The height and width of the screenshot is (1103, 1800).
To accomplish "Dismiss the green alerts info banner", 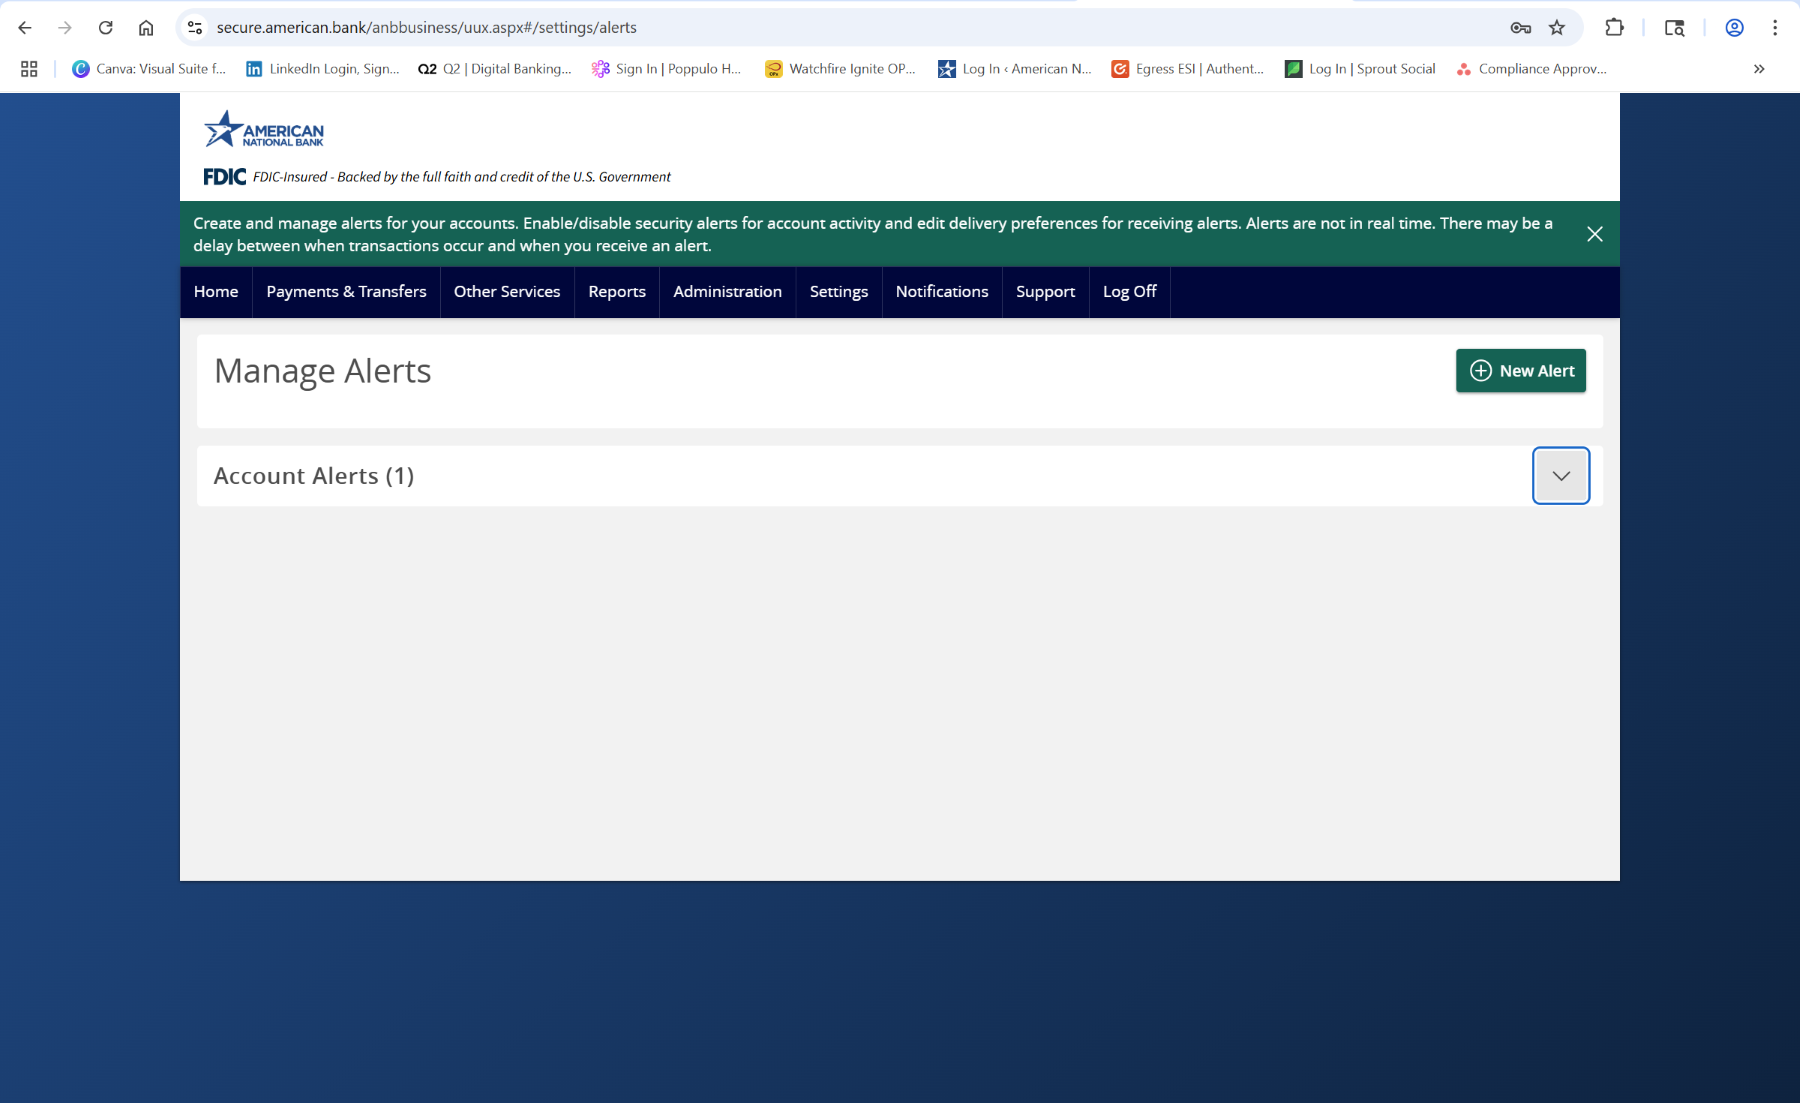I will point(1595,234).
